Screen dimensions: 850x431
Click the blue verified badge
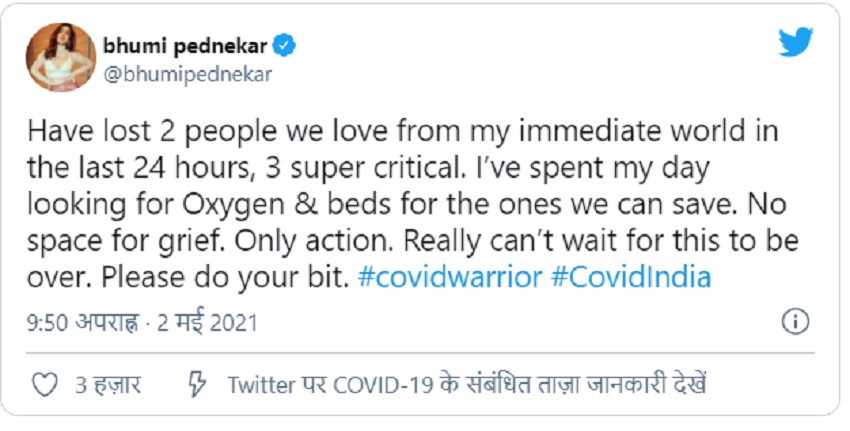click(x=285, y=47)
